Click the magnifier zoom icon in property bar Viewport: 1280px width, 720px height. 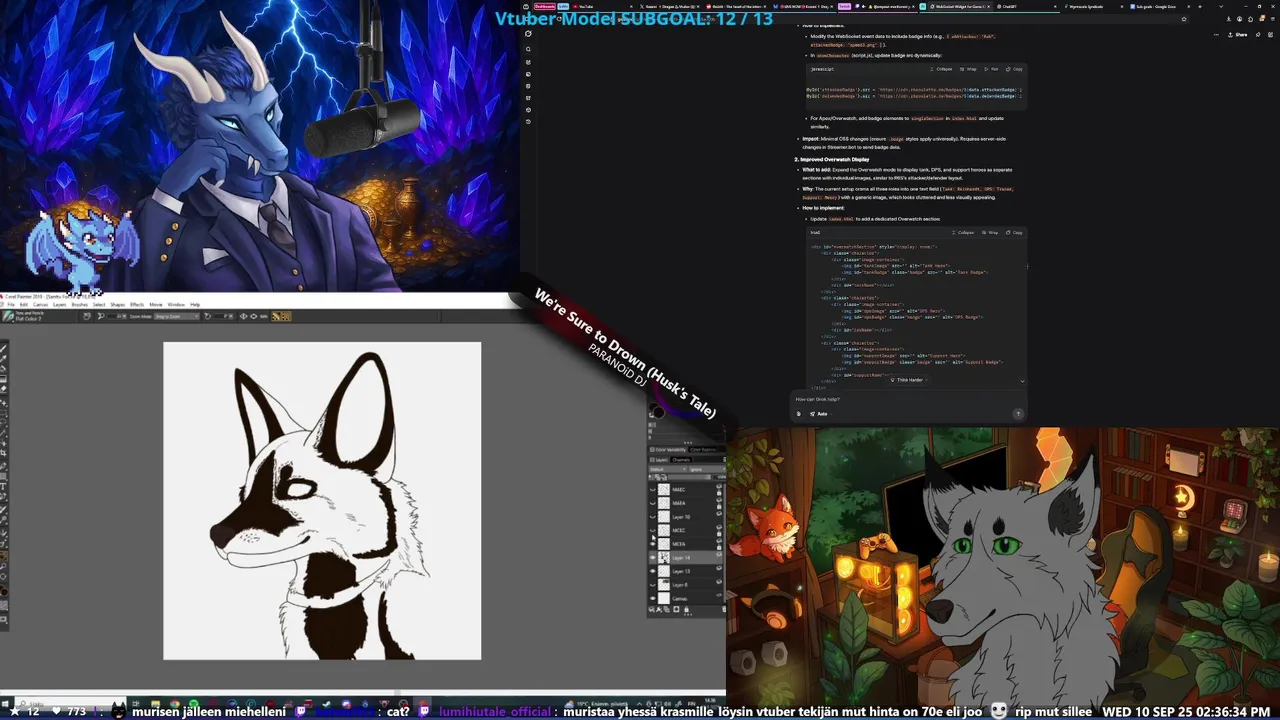pos(101,316)
